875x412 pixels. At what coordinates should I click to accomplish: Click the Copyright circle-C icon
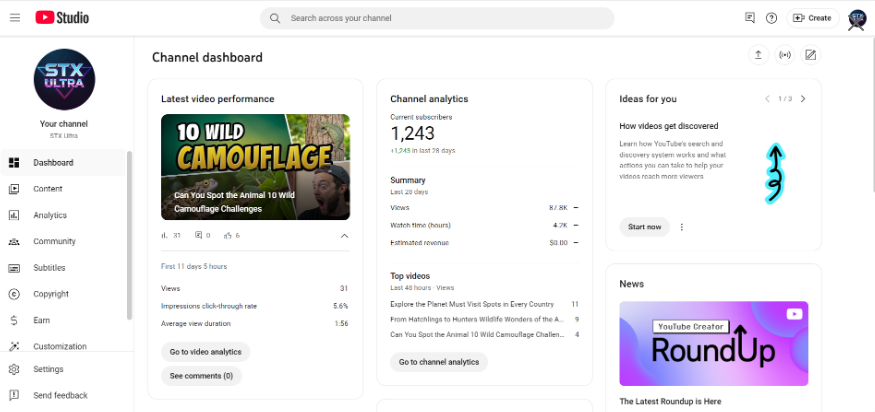(14, 294)
